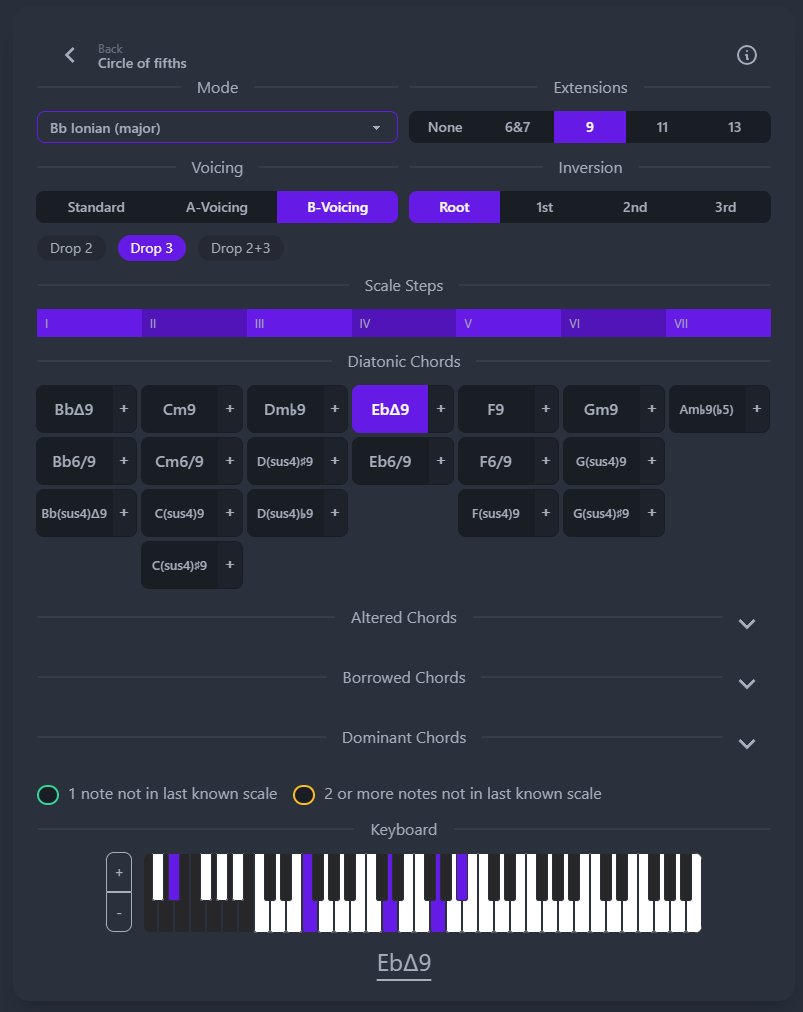Select the 11 extension option

(662, 127)
